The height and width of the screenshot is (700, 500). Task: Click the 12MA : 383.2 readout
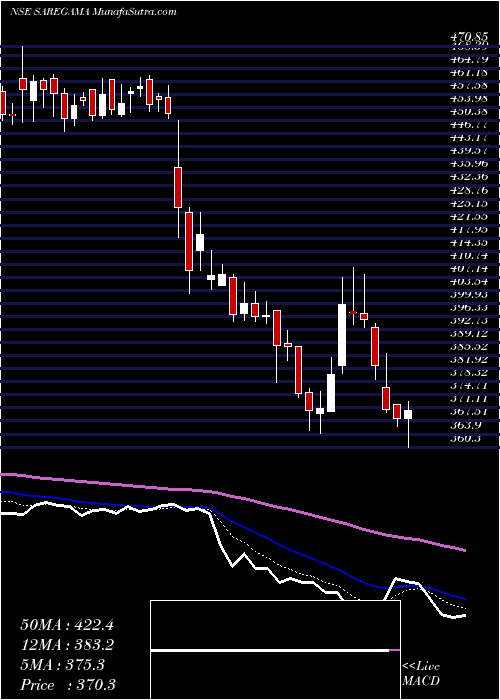[x=67, y=645]
